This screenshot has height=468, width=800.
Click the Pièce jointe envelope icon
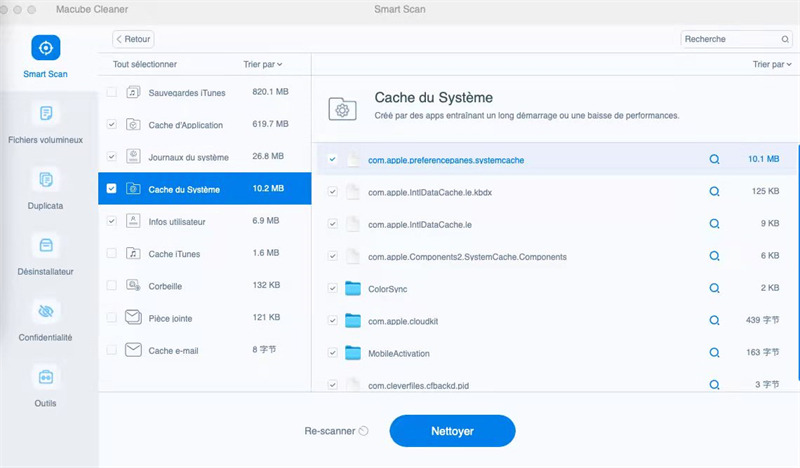(x=133, y=317)
